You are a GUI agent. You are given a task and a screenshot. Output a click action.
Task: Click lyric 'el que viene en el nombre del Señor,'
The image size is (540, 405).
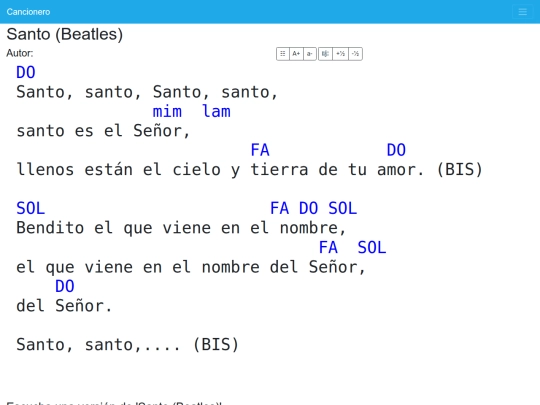pos(191,267)
